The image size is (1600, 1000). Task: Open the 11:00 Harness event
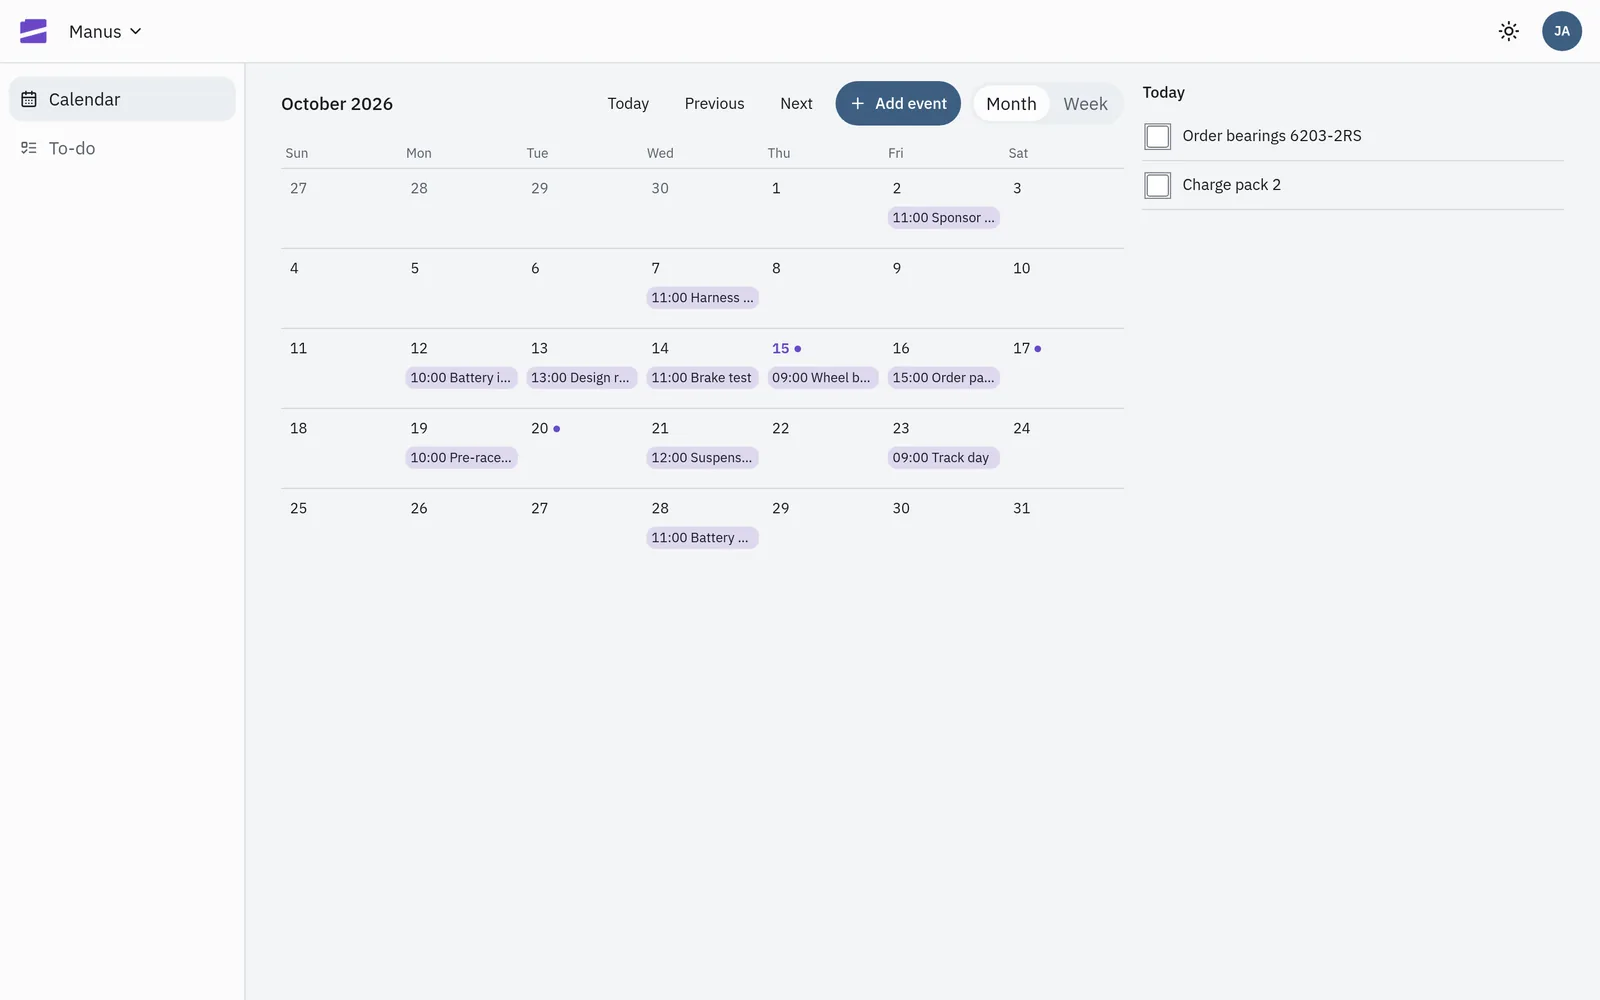[x=702, y=297]
